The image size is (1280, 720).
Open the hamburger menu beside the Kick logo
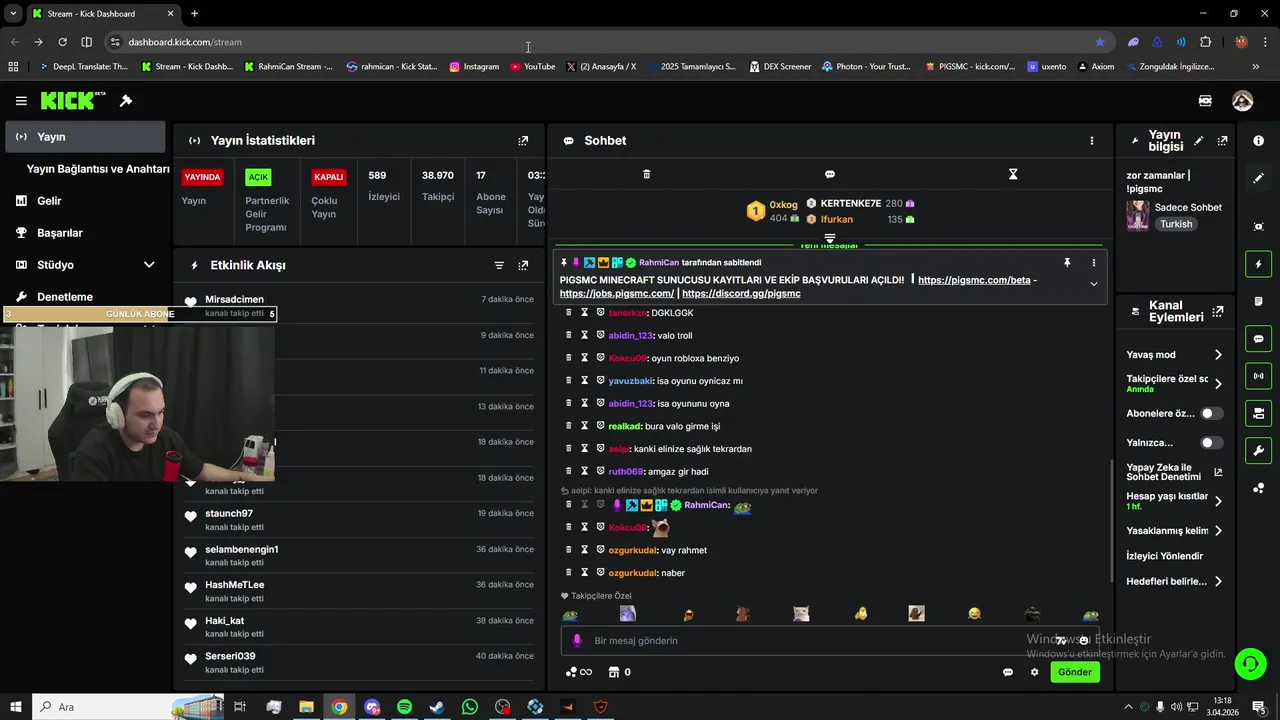tap(21, 101)
